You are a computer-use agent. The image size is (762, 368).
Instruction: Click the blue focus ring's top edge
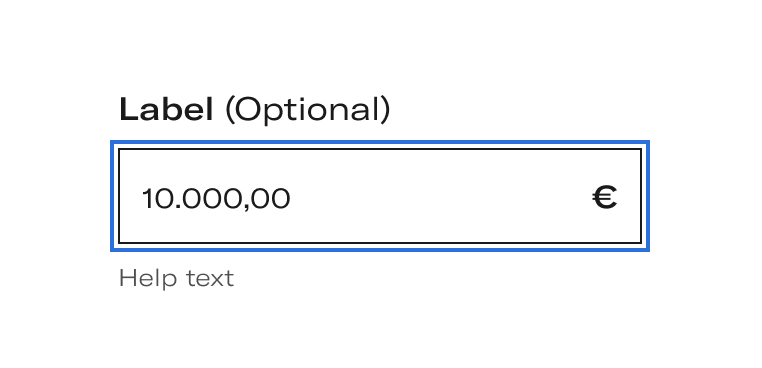click(380, 142)
